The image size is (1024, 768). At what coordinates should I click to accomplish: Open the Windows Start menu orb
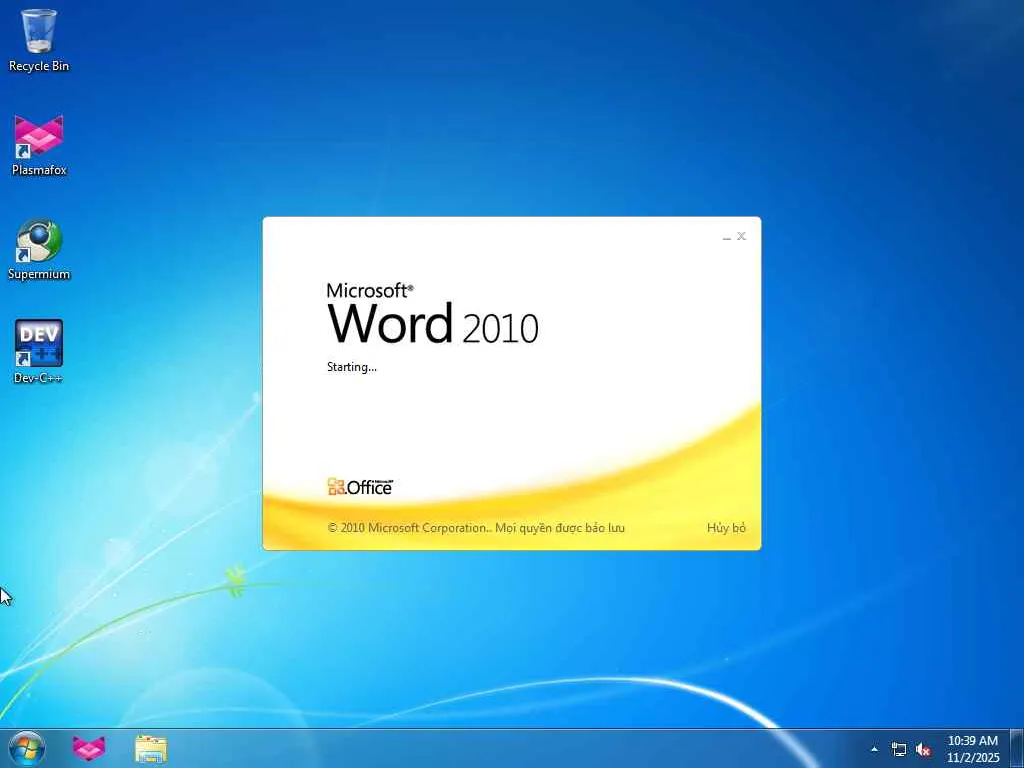pyautogui.click(x=27, y=749)
